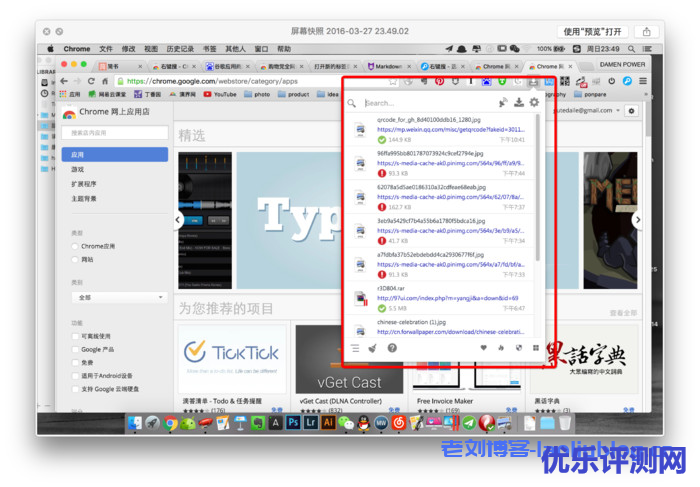Reload the page with the refresh button
Image resolution: width=700 pixels, height=487 pixels.
91,81
